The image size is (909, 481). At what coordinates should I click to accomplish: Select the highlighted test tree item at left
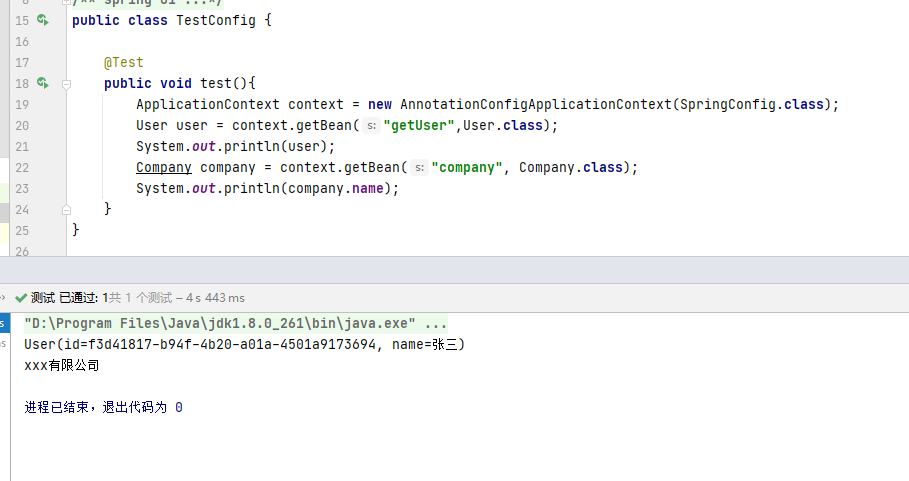tap(4, 324)
